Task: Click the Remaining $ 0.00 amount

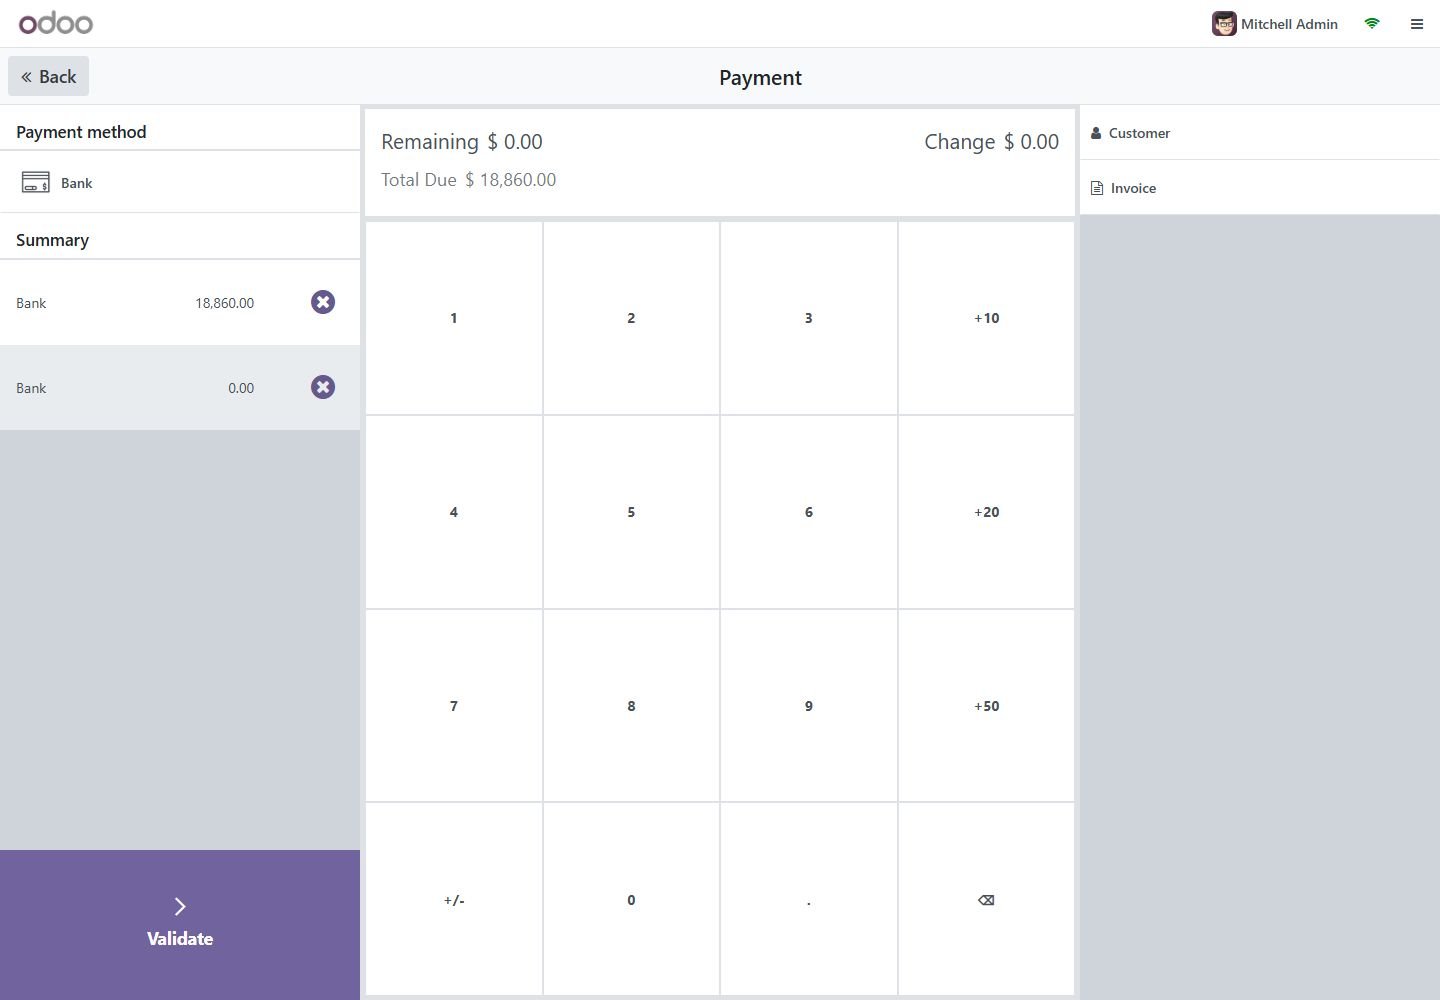Action: 462,142
